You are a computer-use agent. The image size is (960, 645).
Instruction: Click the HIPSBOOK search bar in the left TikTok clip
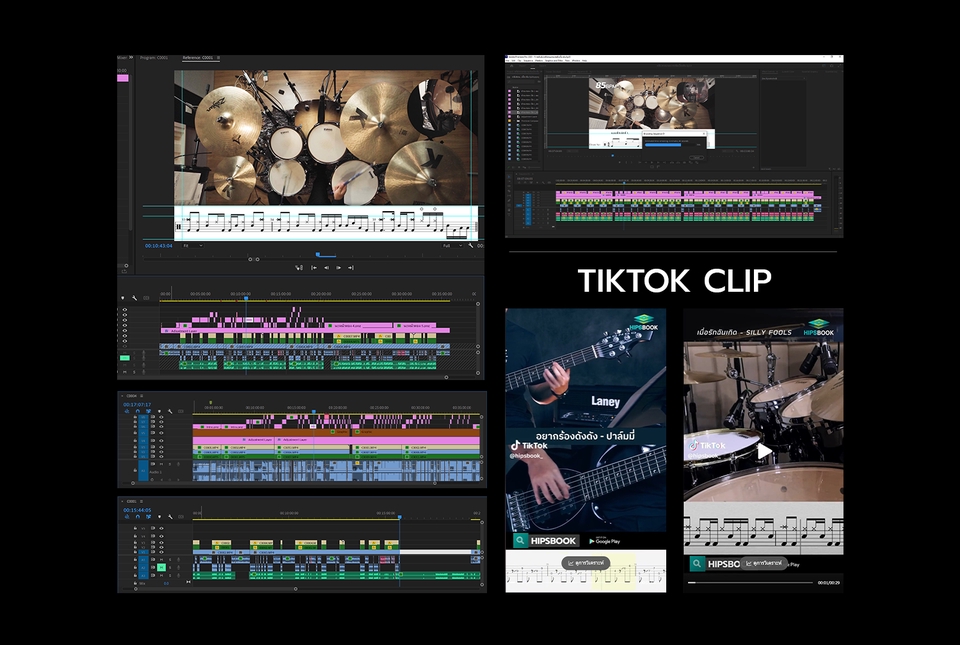(545, 540)
